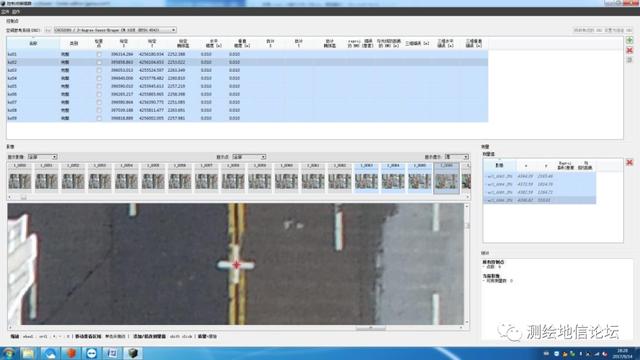Click the first column header of control point table
The height and width of the screenshot is (360, 640).
pyautogui.click(x=33, y=43)
